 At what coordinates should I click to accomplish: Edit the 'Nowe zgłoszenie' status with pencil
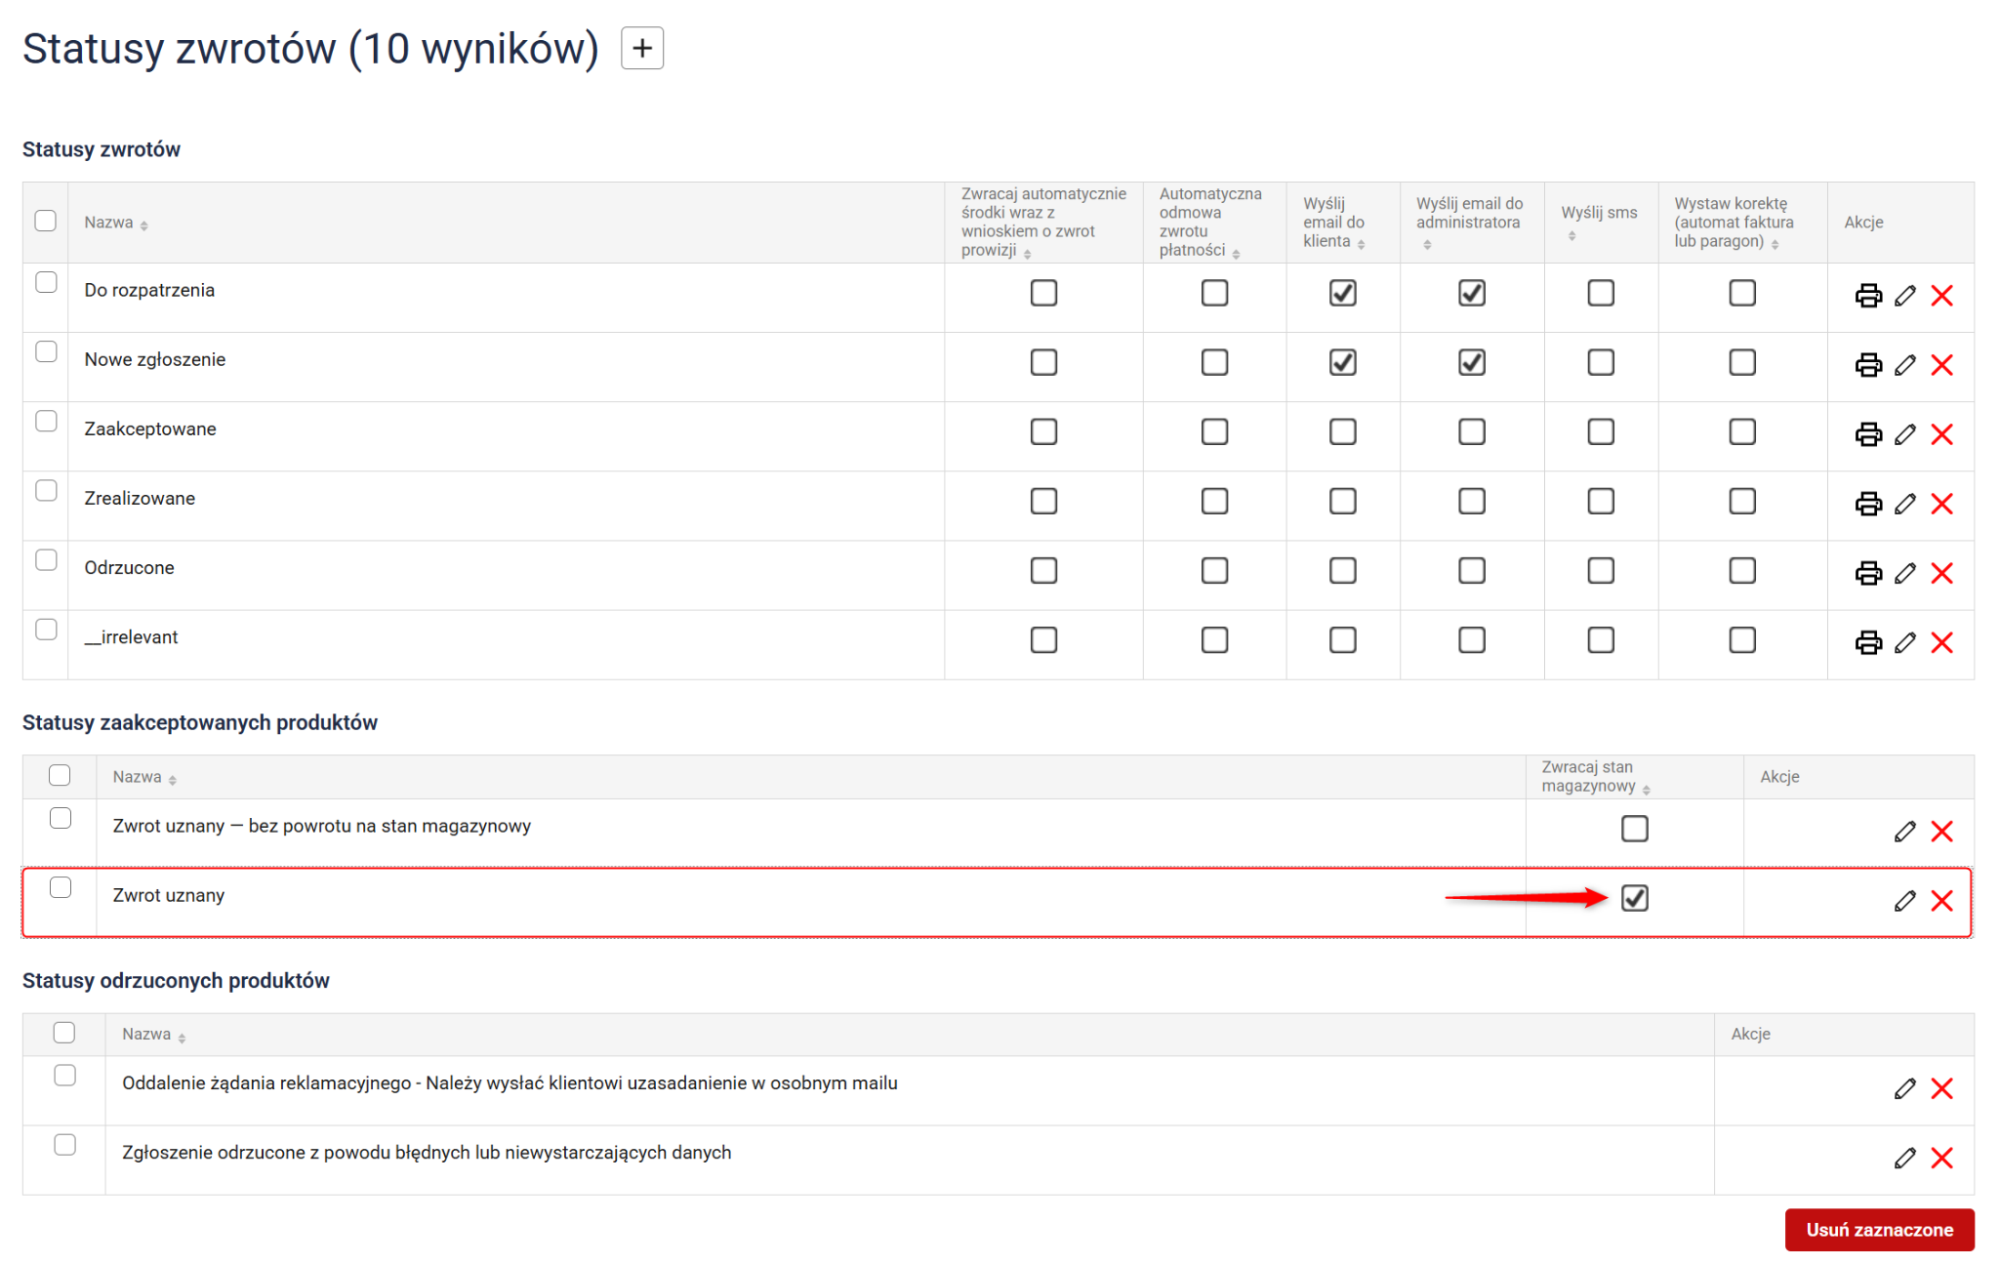1904,365
